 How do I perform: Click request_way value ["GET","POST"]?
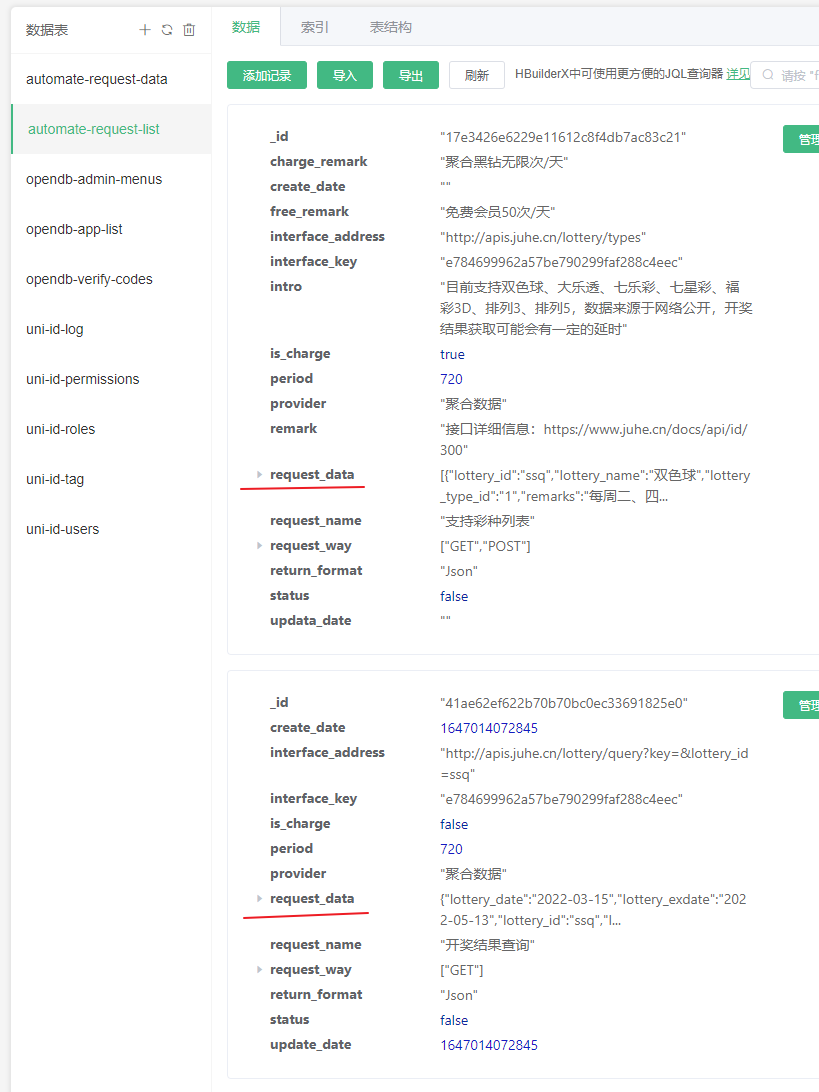pyautogui.click(x=485, y=546)
